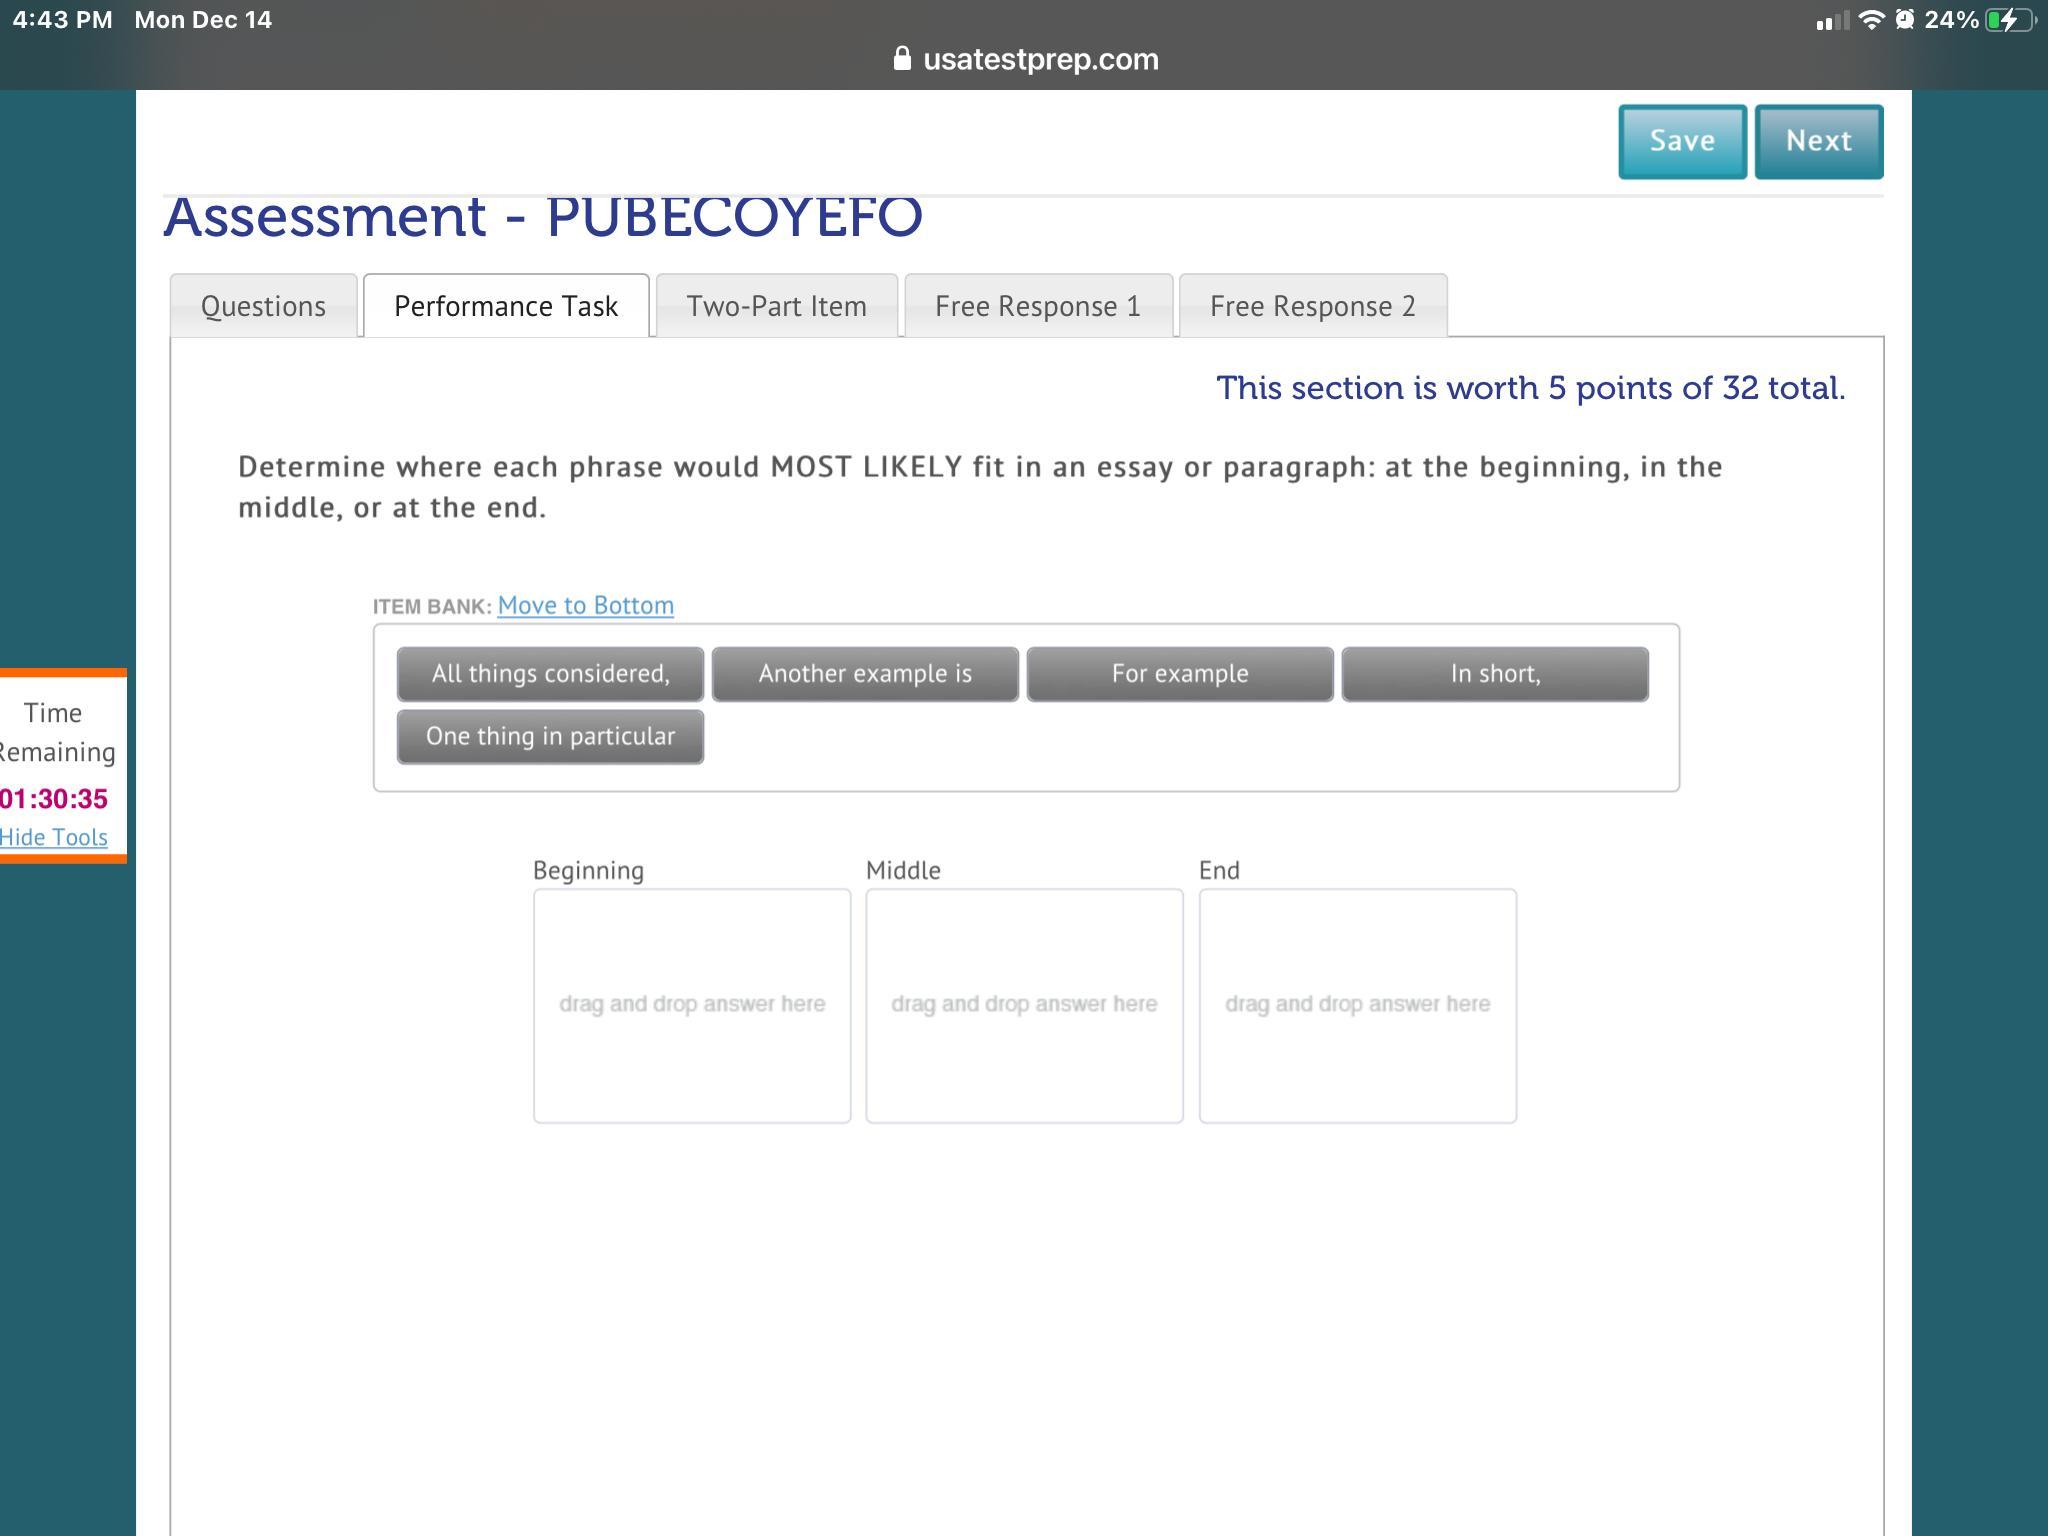Tap the battery icon in status bar
Image resolution: width=2048 pixels, height=1536 pixels.
(x=2008, y=20)
